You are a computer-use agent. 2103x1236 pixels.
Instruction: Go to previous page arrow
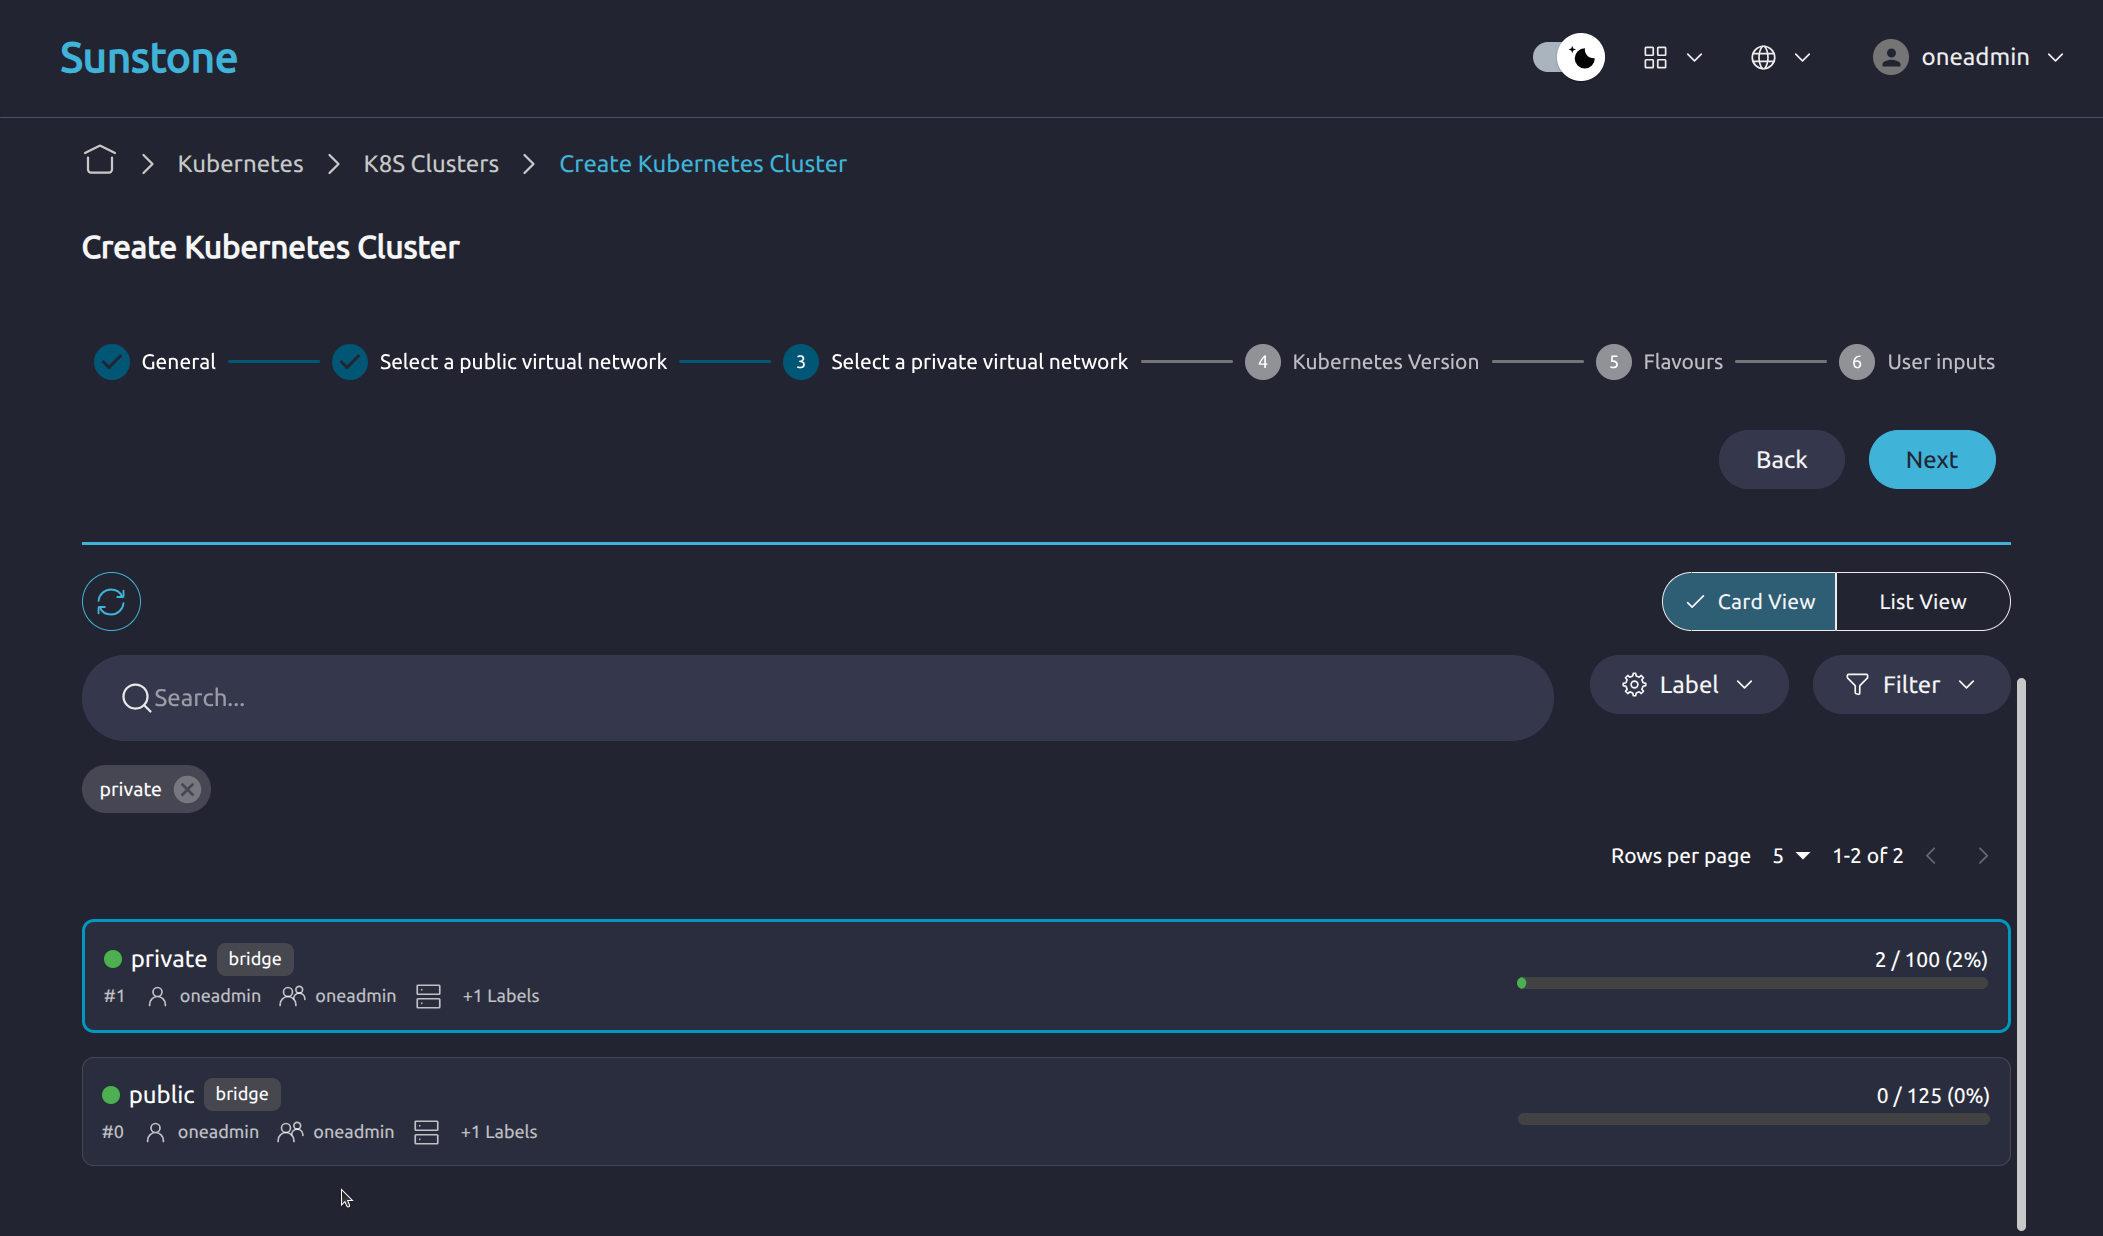pos(1931,855)
